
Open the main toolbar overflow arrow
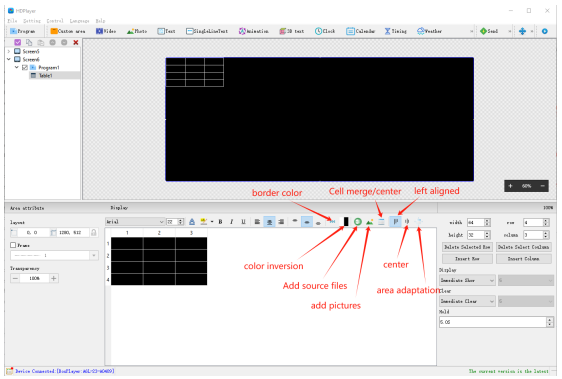click(x=471, y=31)
